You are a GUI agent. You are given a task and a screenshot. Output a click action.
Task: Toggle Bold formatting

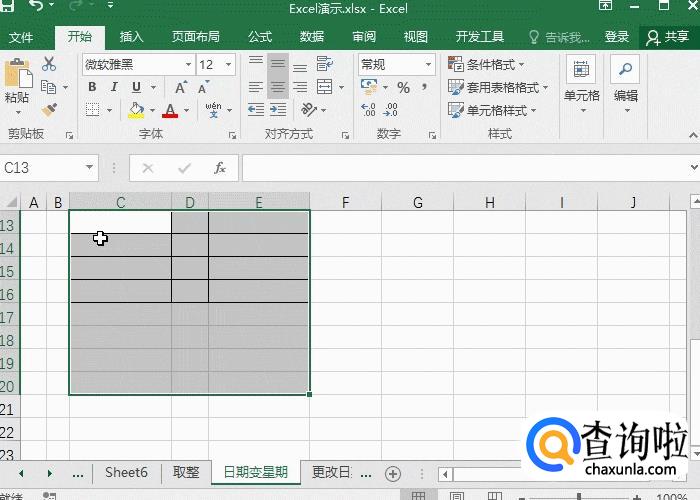coord(92,87)
